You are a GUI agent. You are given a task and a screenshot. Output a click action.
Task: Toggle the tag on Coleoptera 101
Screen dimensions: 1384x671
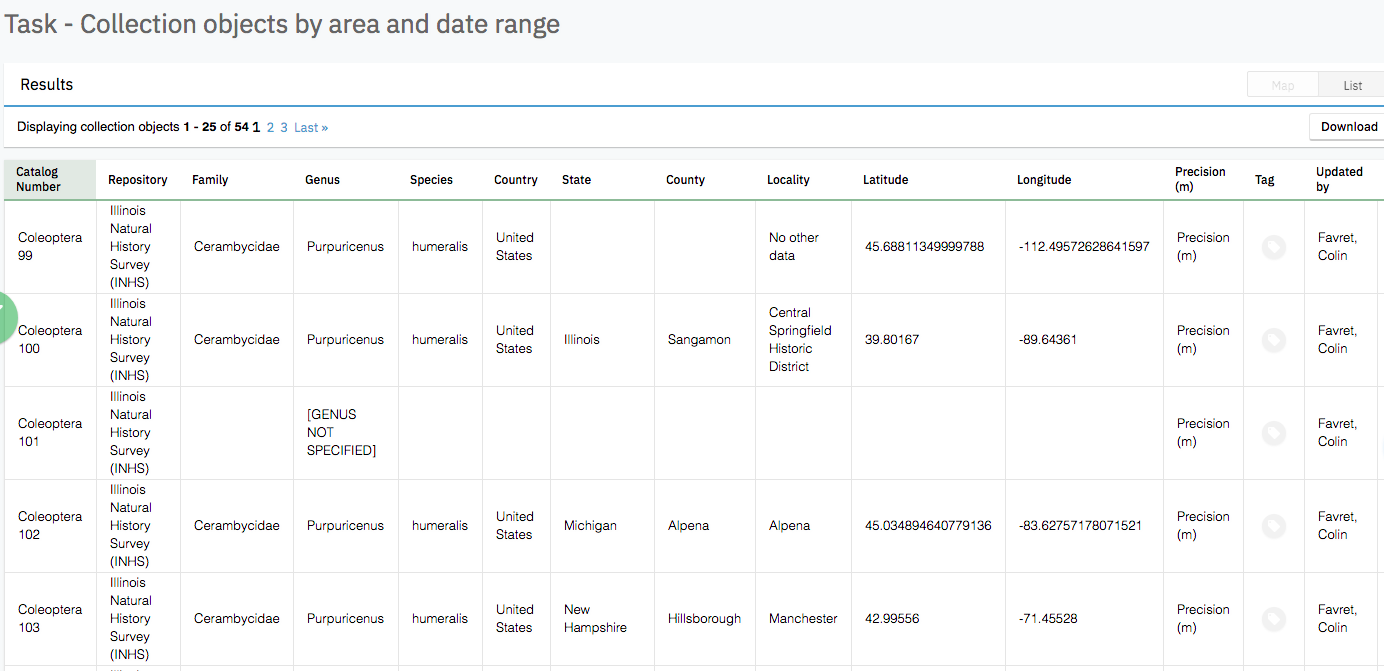tap(1274, 433)
